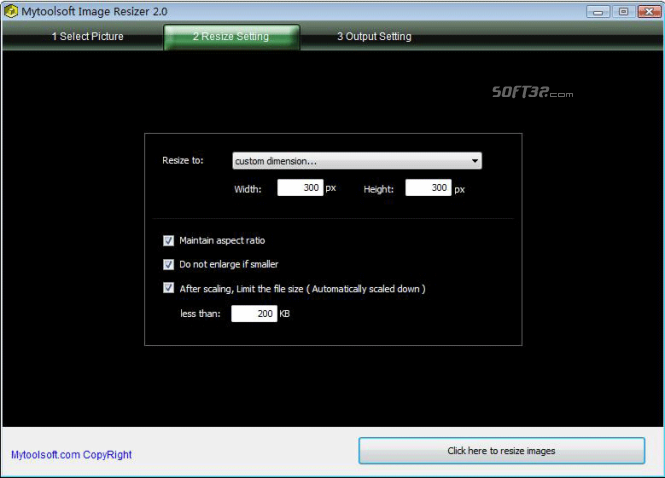Click the Soft32.com watermark logo
The image size is (665, 478).
coord(532,92)
